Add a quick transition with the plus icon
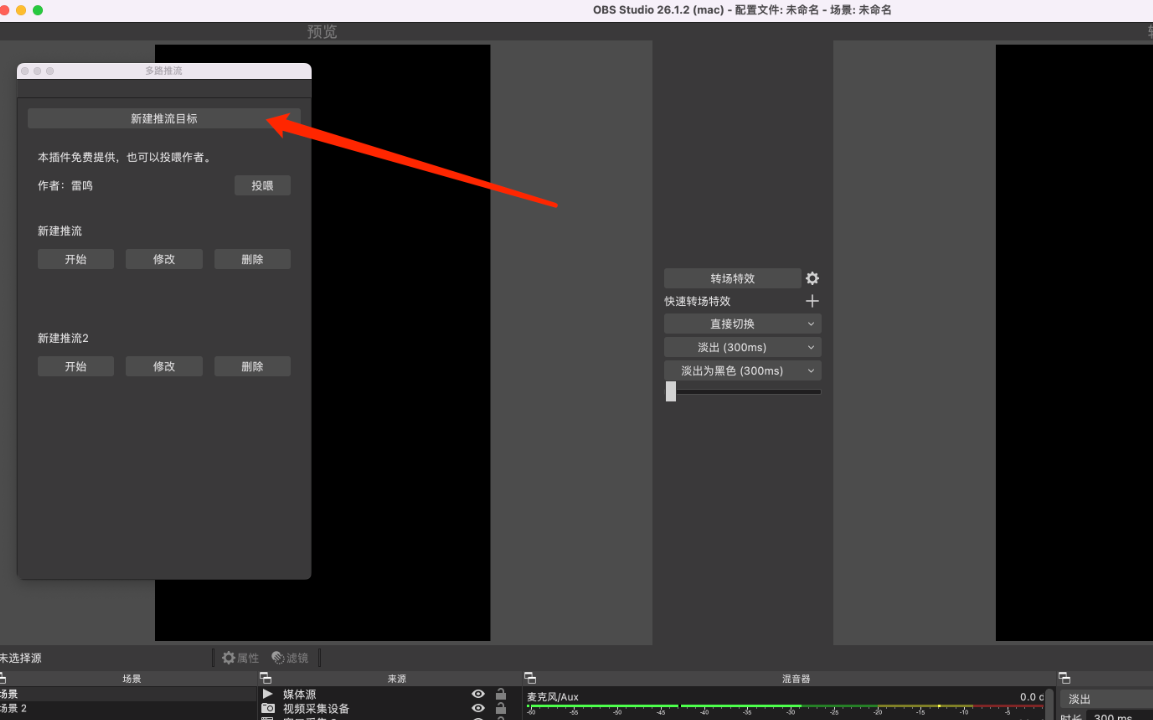The image size is (1153, 720). 812,301
